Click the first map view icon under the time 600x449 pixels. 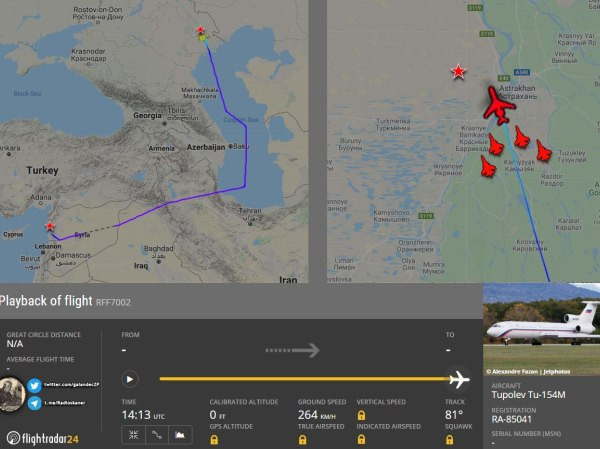click(x=133, y=435)
